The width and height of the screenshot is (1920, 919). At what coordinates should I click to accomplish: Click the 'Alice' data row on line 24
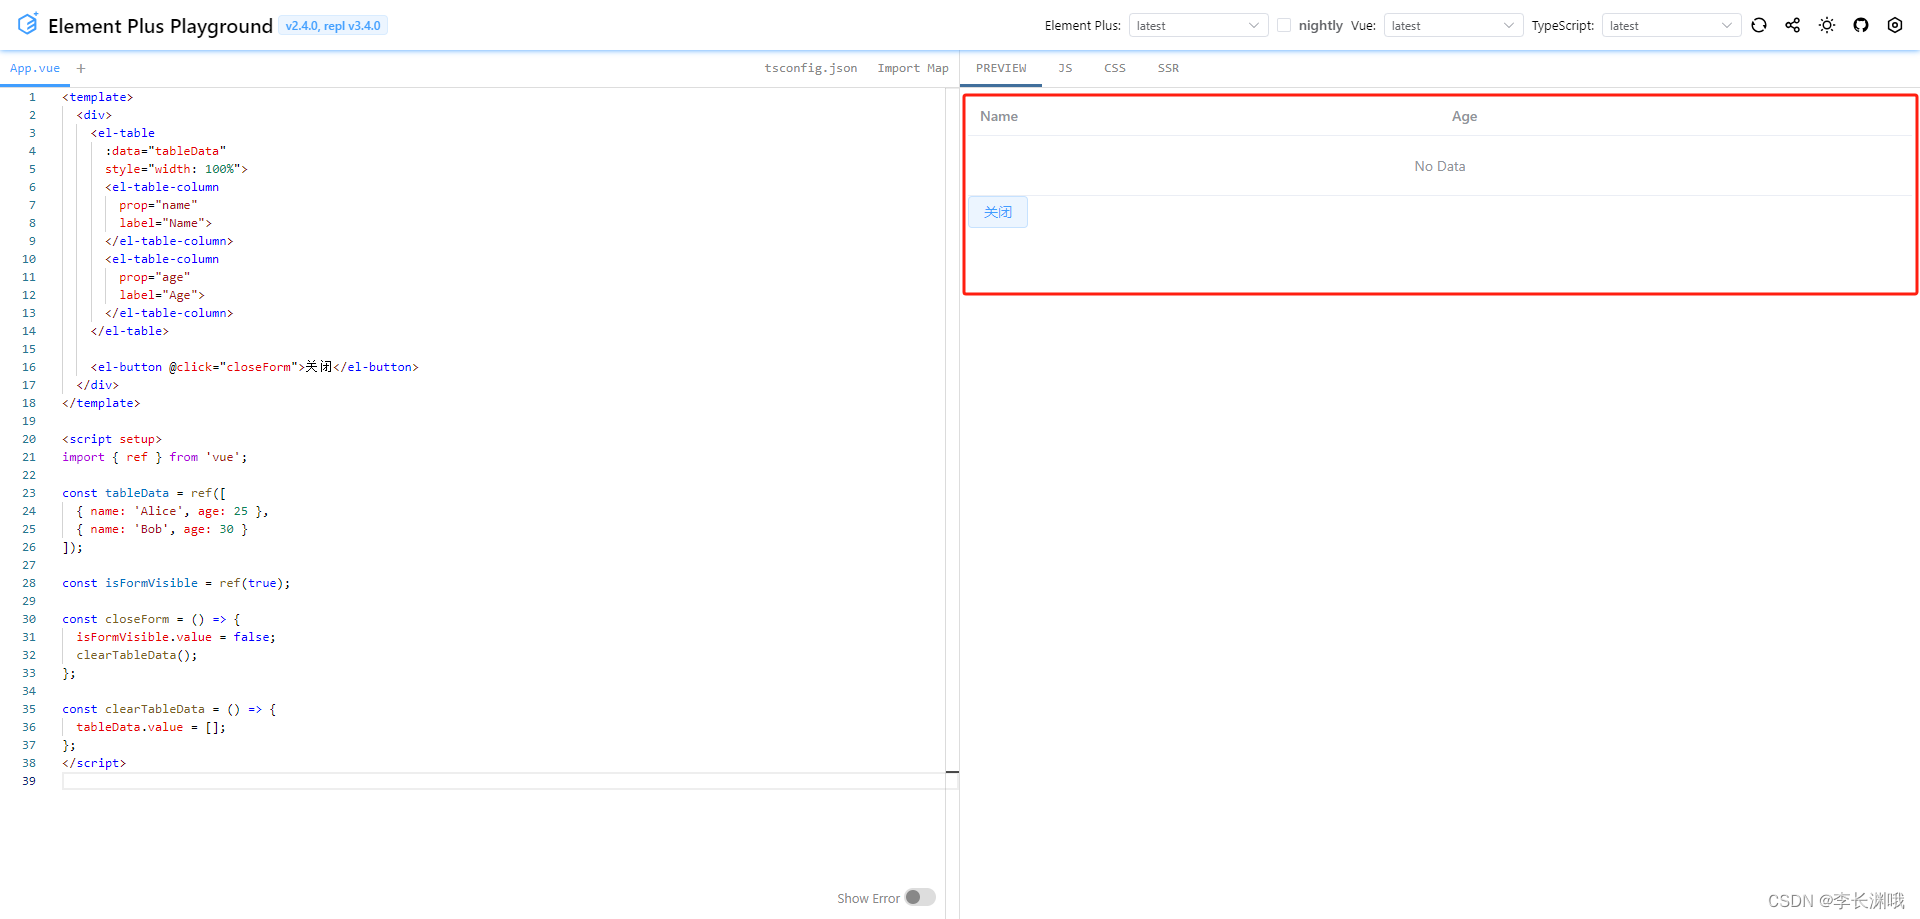[172, 511]
